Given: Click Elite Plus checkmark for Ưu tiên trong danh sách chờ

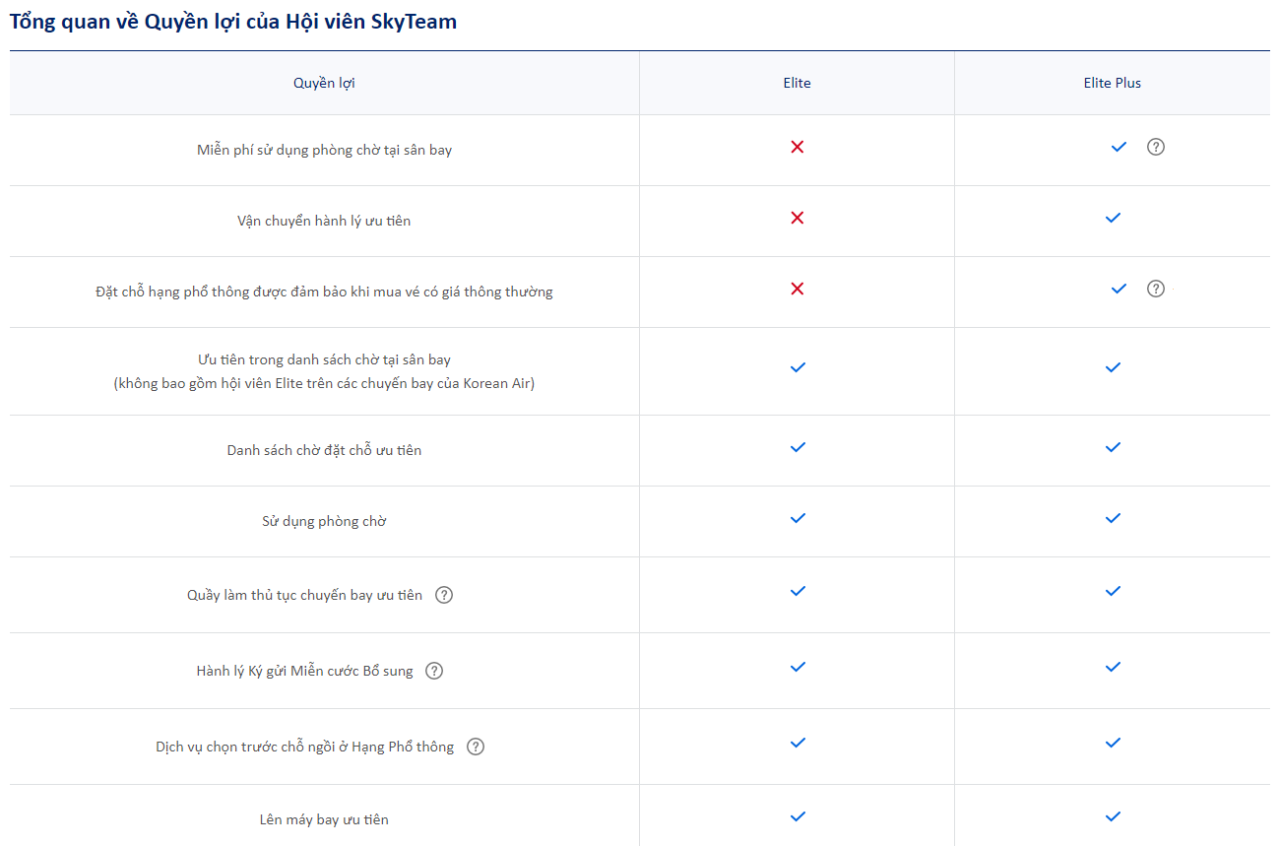Looking at the screenshot, I should point(1113,368).
